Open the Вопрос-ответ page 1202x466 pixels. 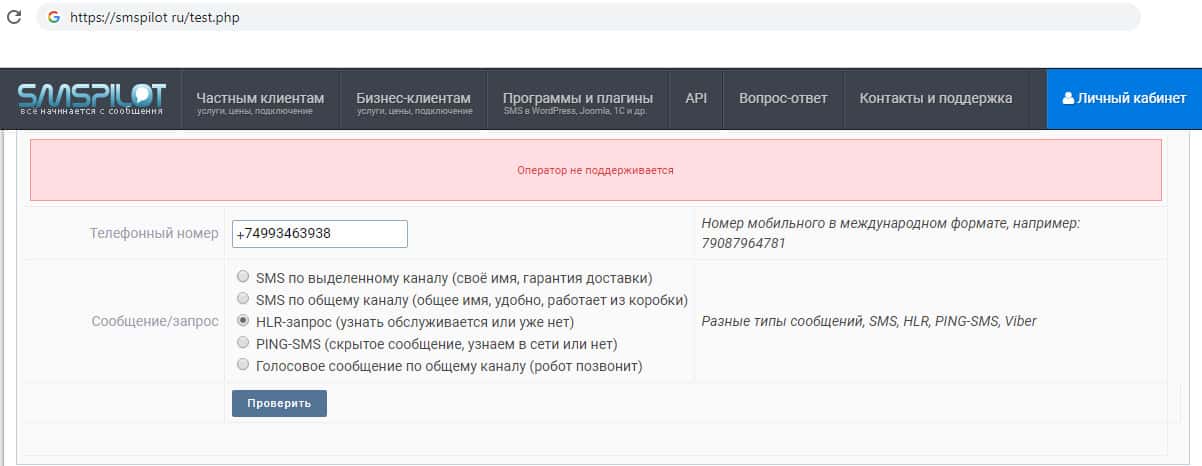click(783, 98)
